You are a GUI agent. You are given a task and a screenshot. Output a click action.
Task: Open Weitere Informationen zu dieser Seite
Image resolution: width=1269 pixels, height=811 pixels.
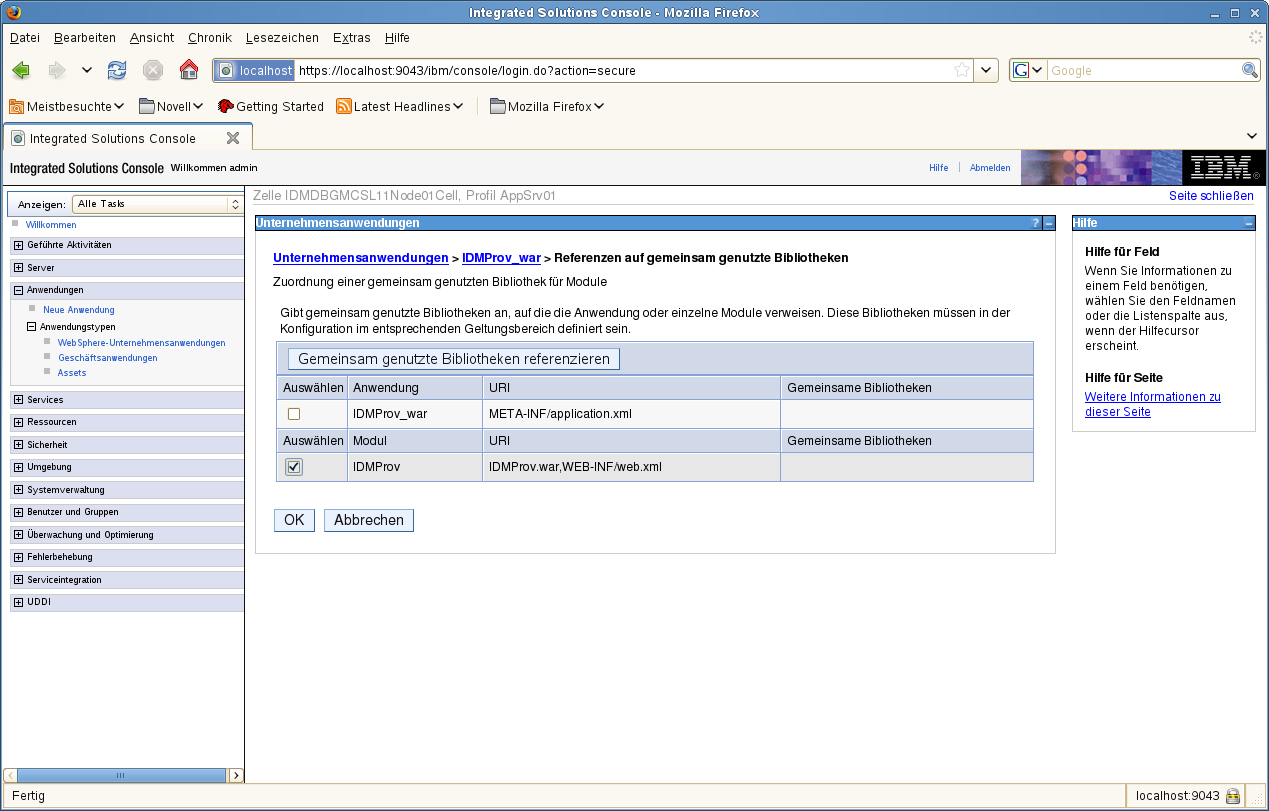1152,404
